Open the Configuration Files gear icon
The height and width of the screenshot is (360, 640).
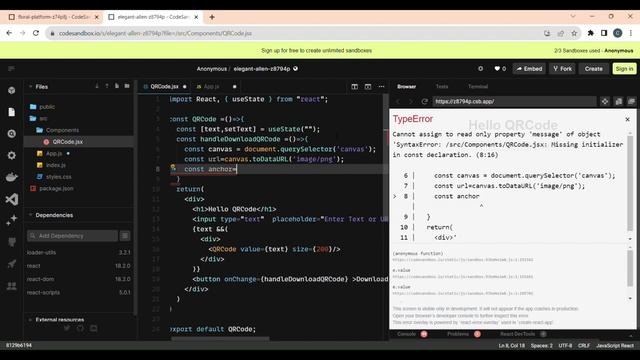(x=11, y=156)
